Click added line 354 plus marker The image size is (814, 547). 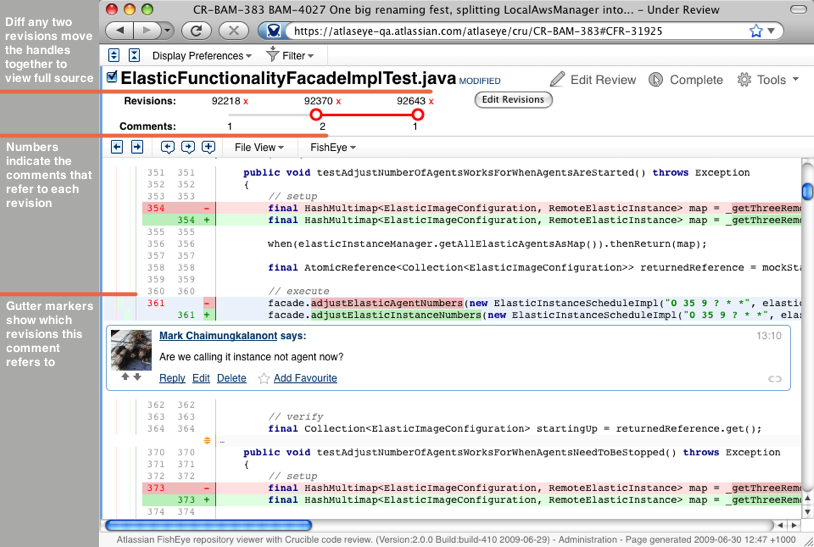(x=207, y=220)
